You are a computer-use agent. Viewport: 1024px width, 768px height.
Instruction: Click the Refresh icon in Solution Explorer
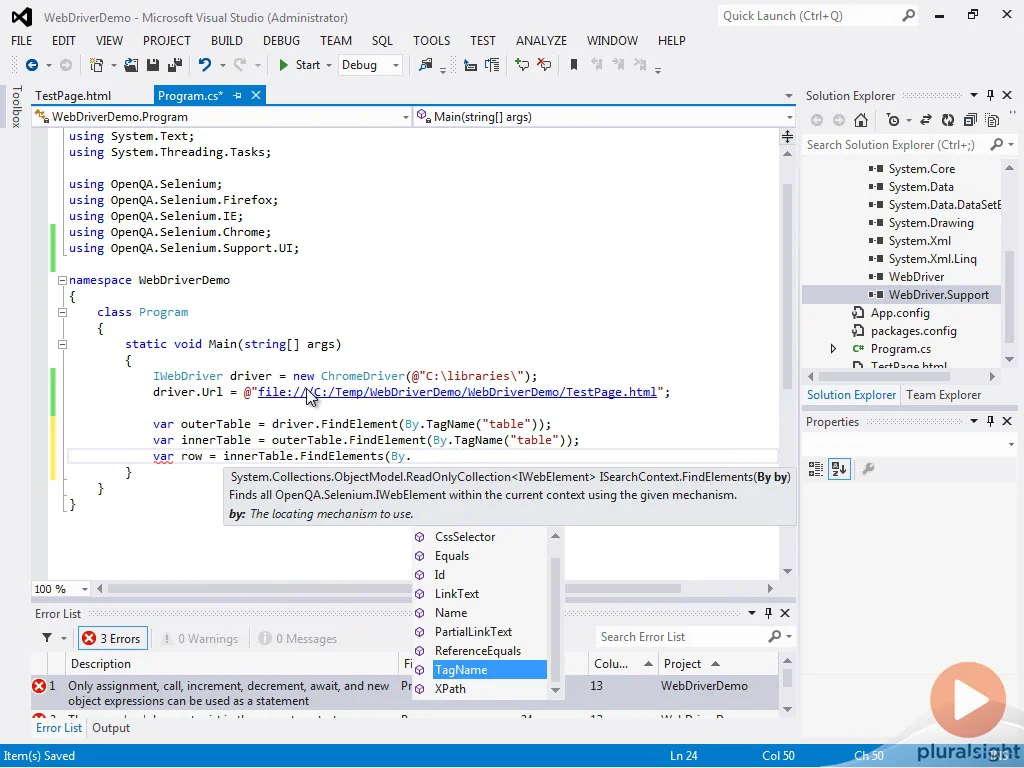click(x=948, y=120)
